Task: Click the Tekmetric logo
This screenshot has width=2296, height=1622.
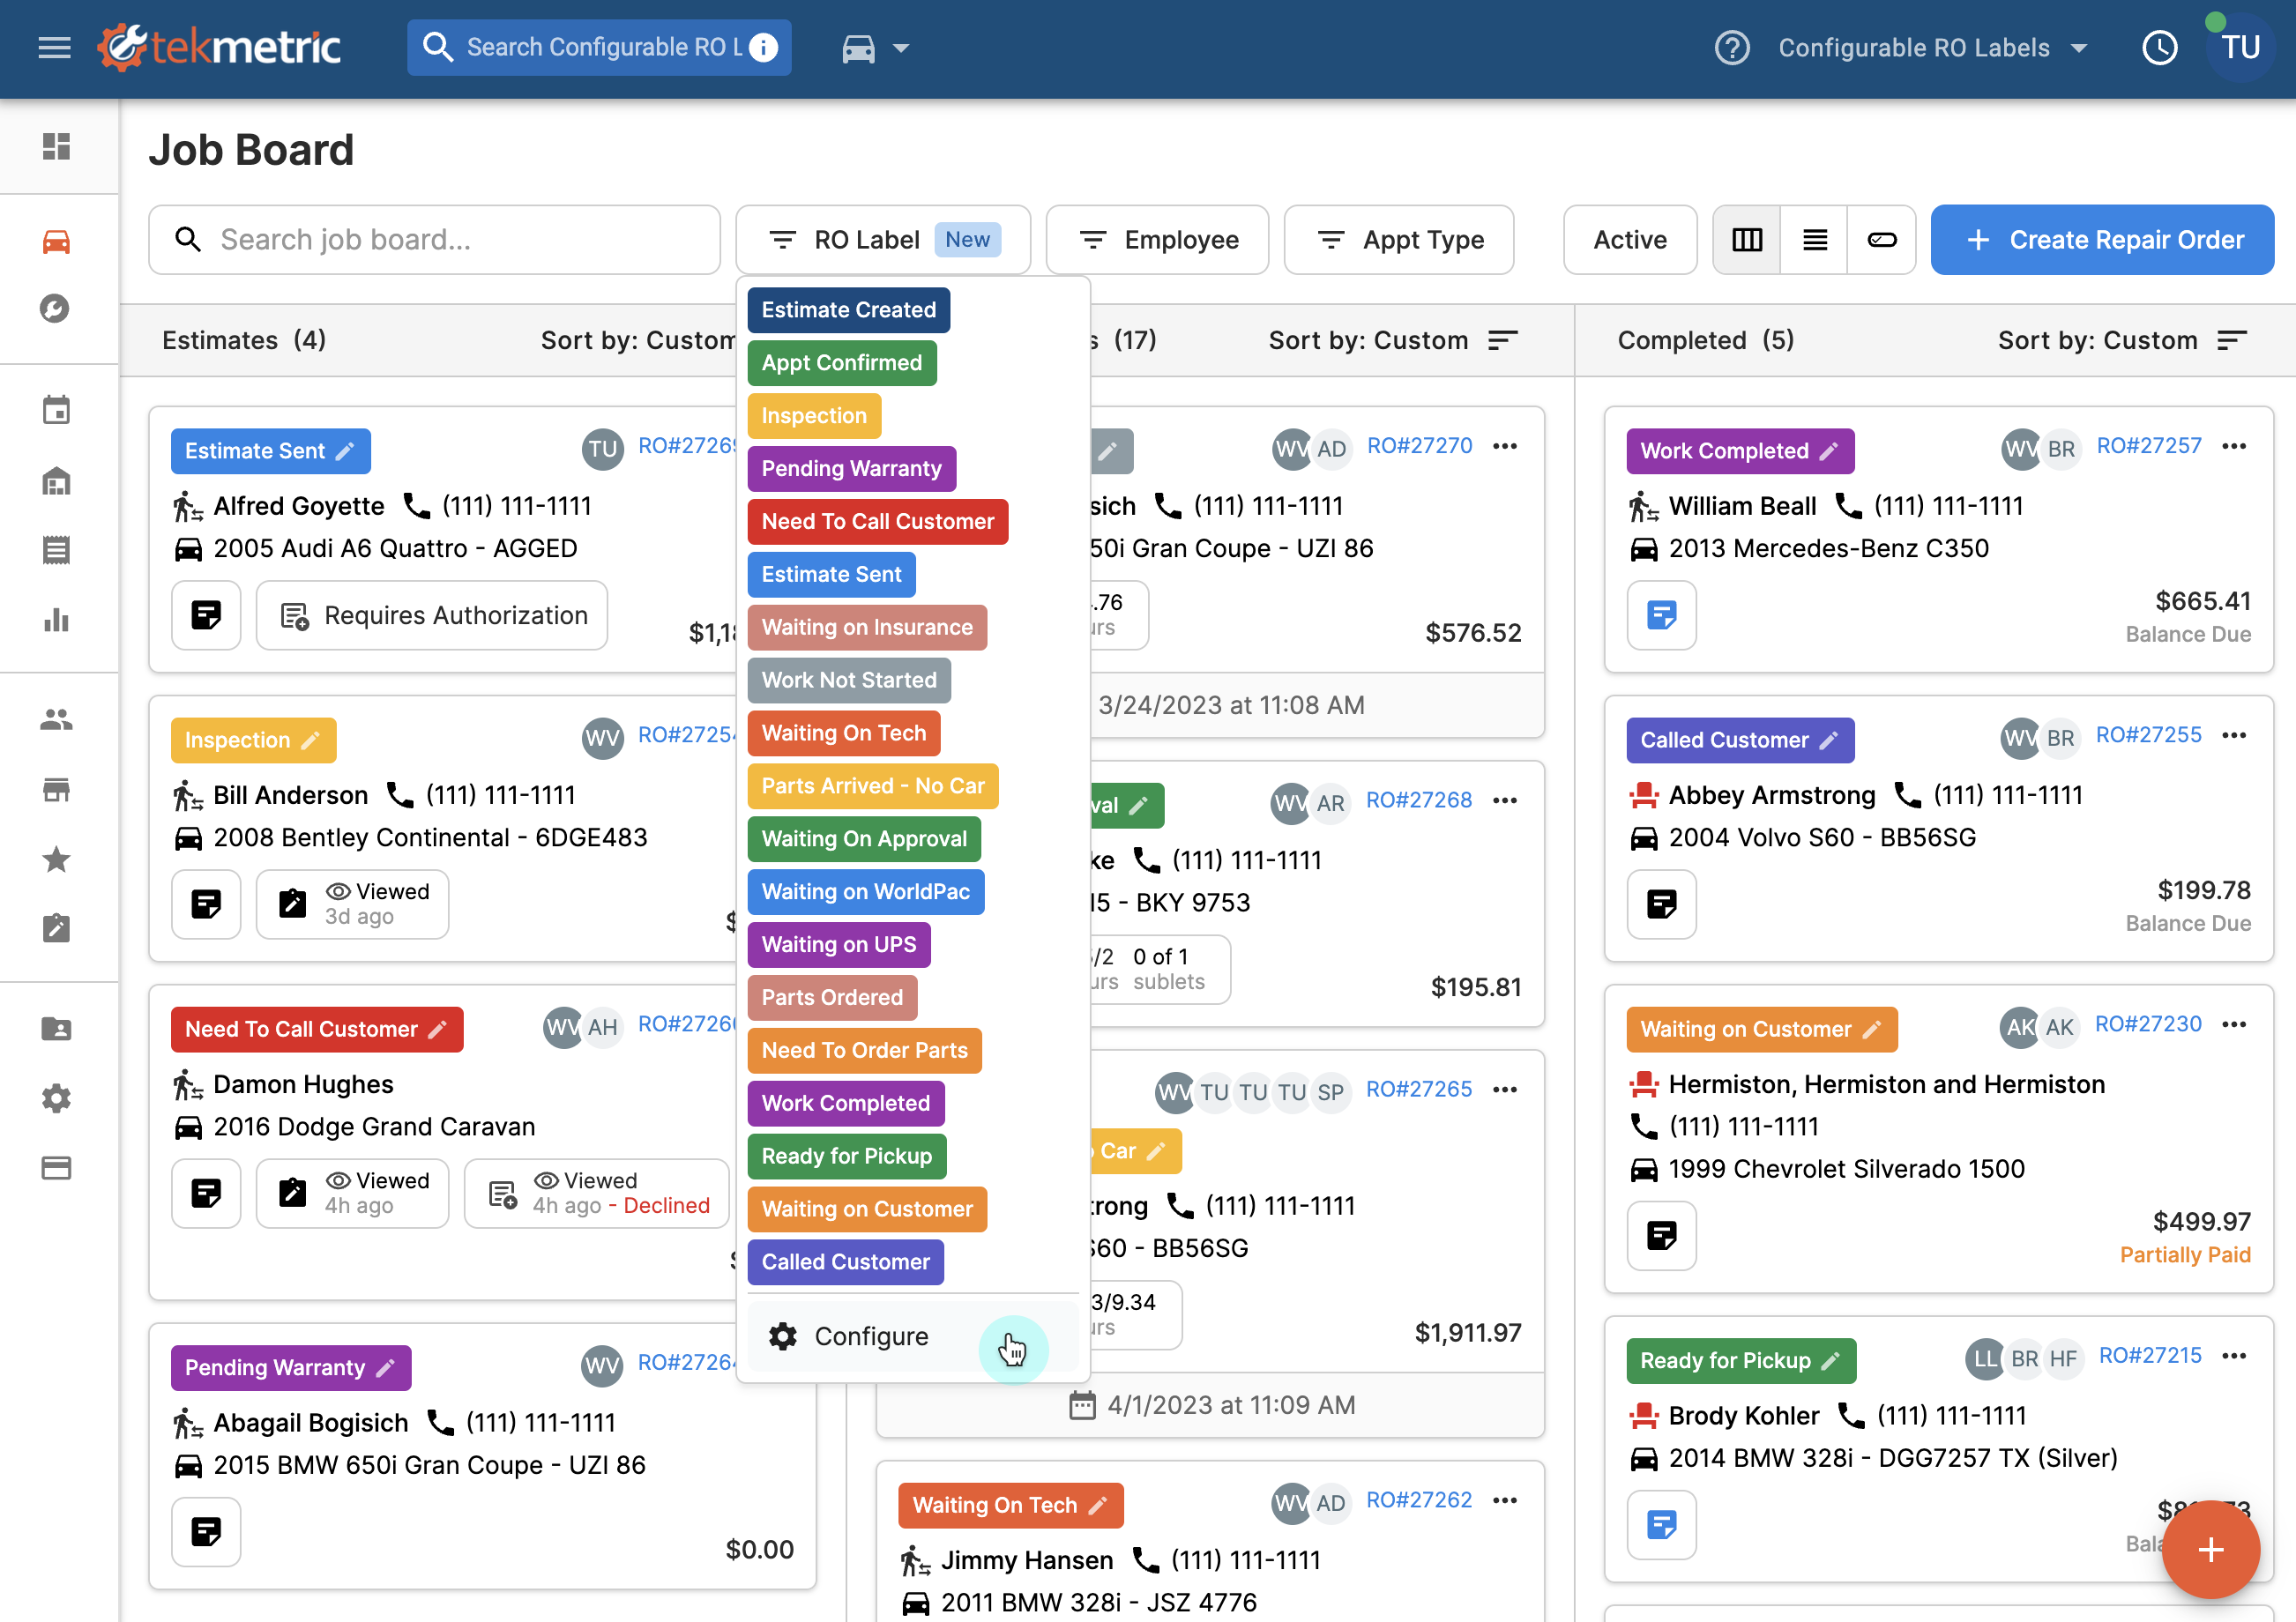Action: point(220,47)
